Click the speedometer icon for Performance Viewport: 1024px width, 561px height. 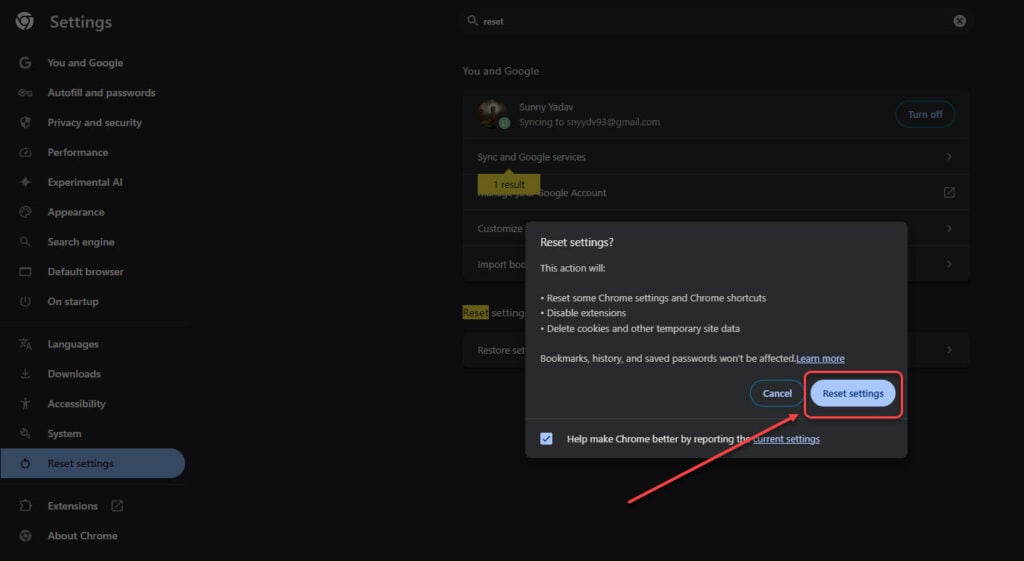[x=25, y=152]
